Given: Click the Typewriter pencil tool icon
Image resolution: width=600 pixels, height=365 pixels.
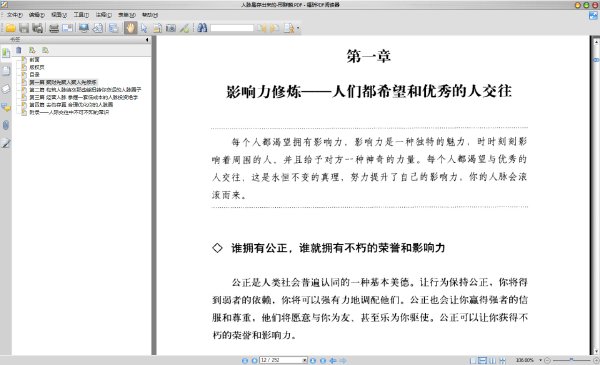Looking at the screenshot, I should pyautogui.click(x=184, y=28).
